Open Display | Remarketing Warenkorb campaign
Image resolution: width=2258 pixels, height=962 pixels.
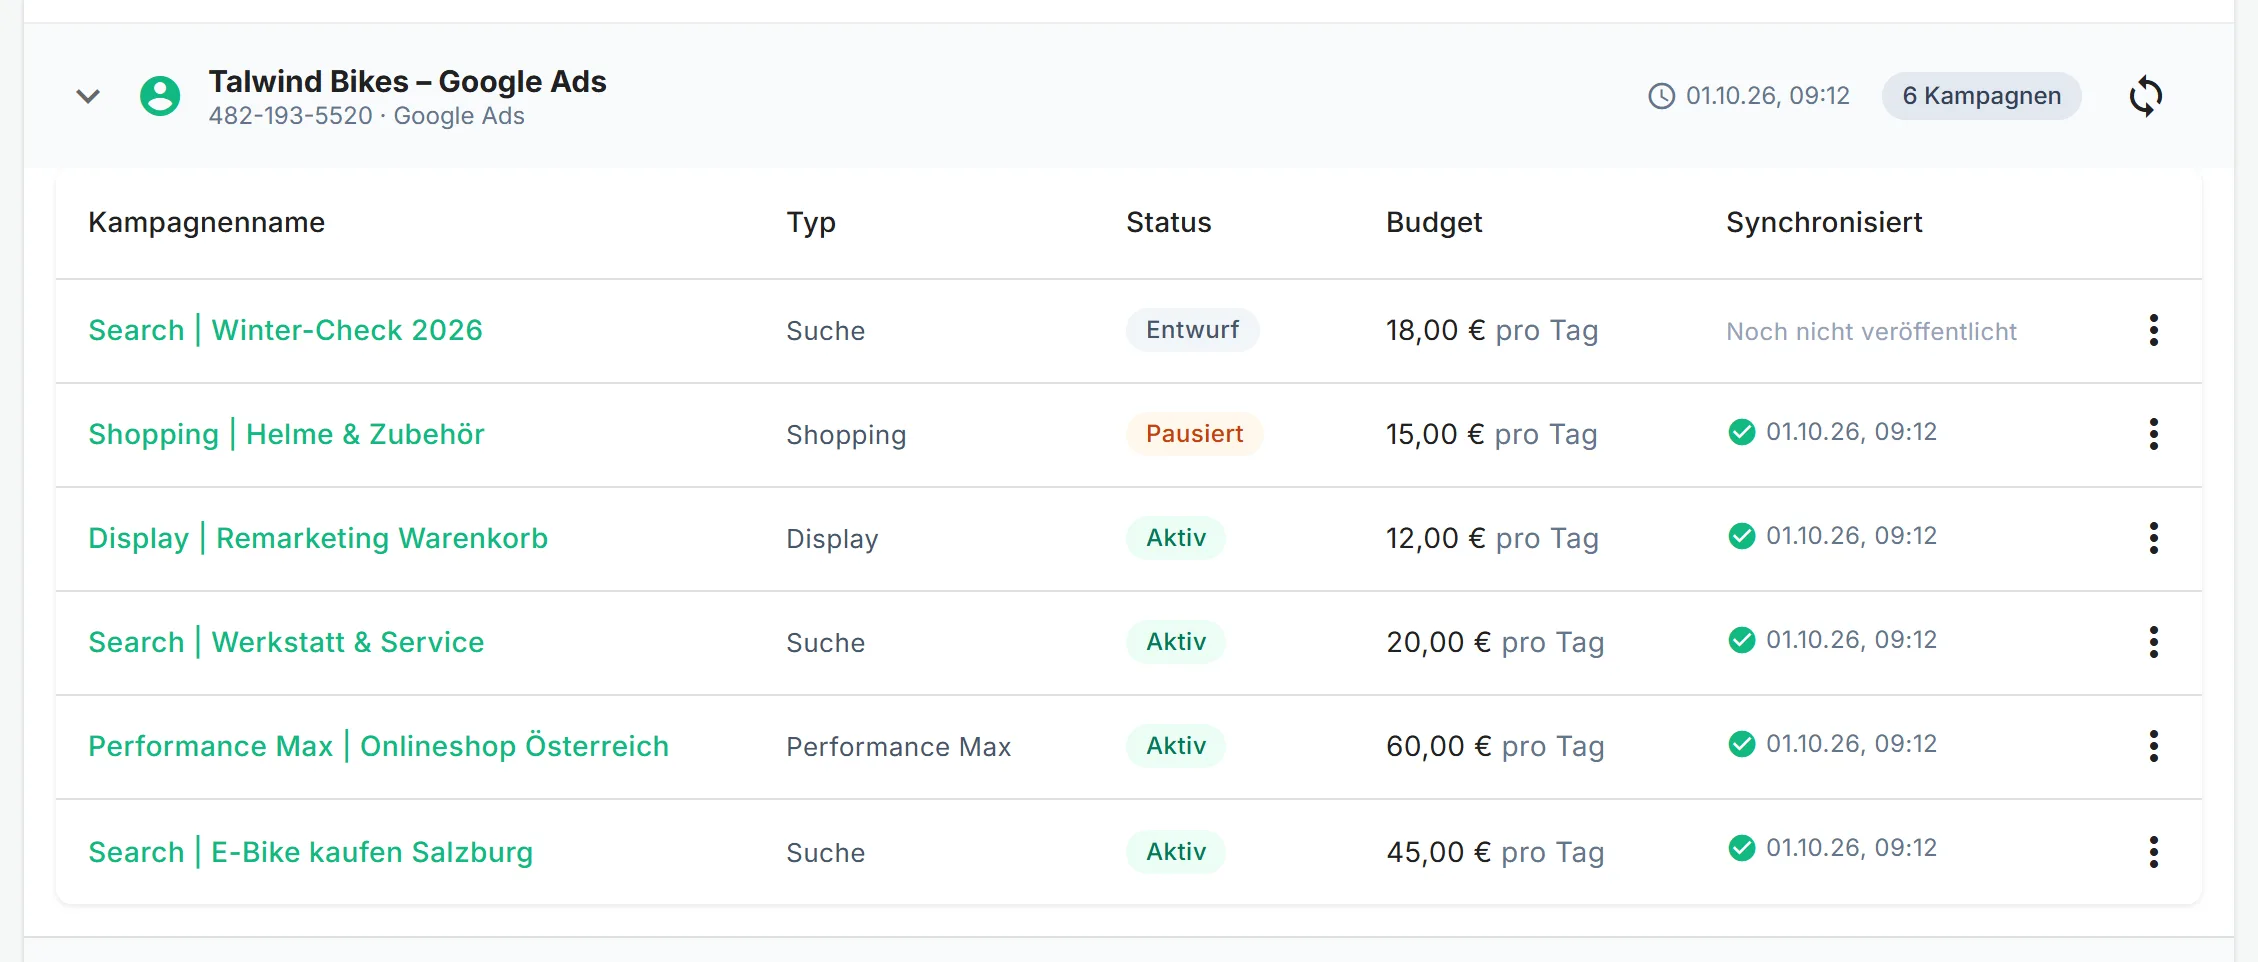coord(318,538)
